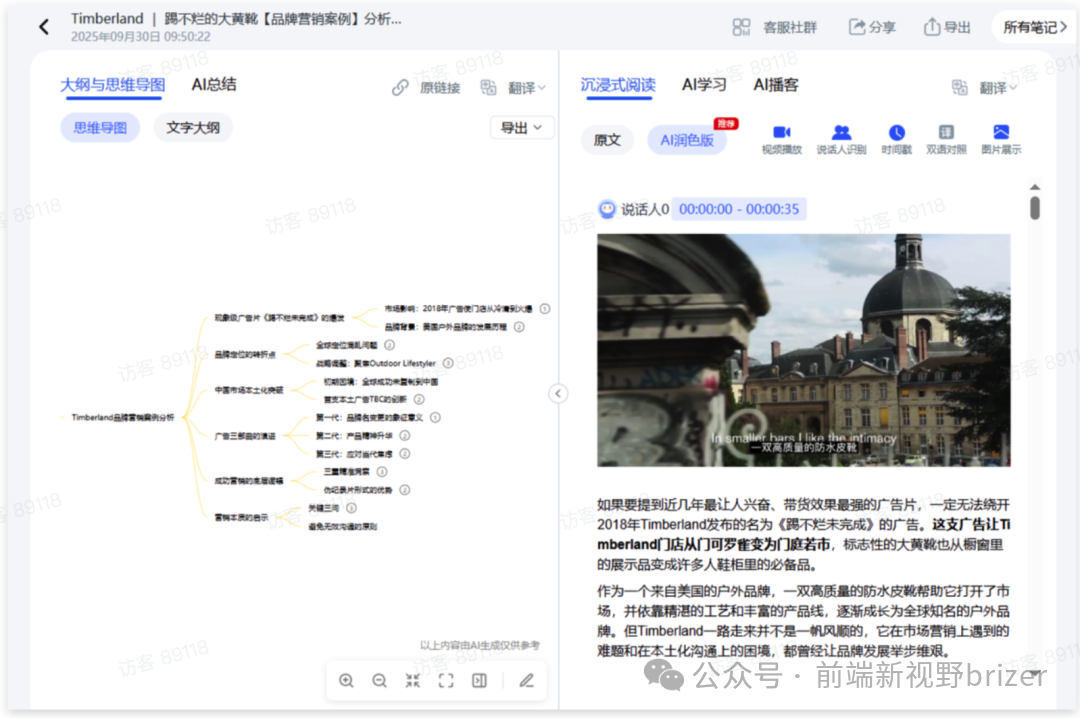The image size is (1080, 718).
Task: Expand the 翻译 translate dropdown
Action: tap(521, 87)
